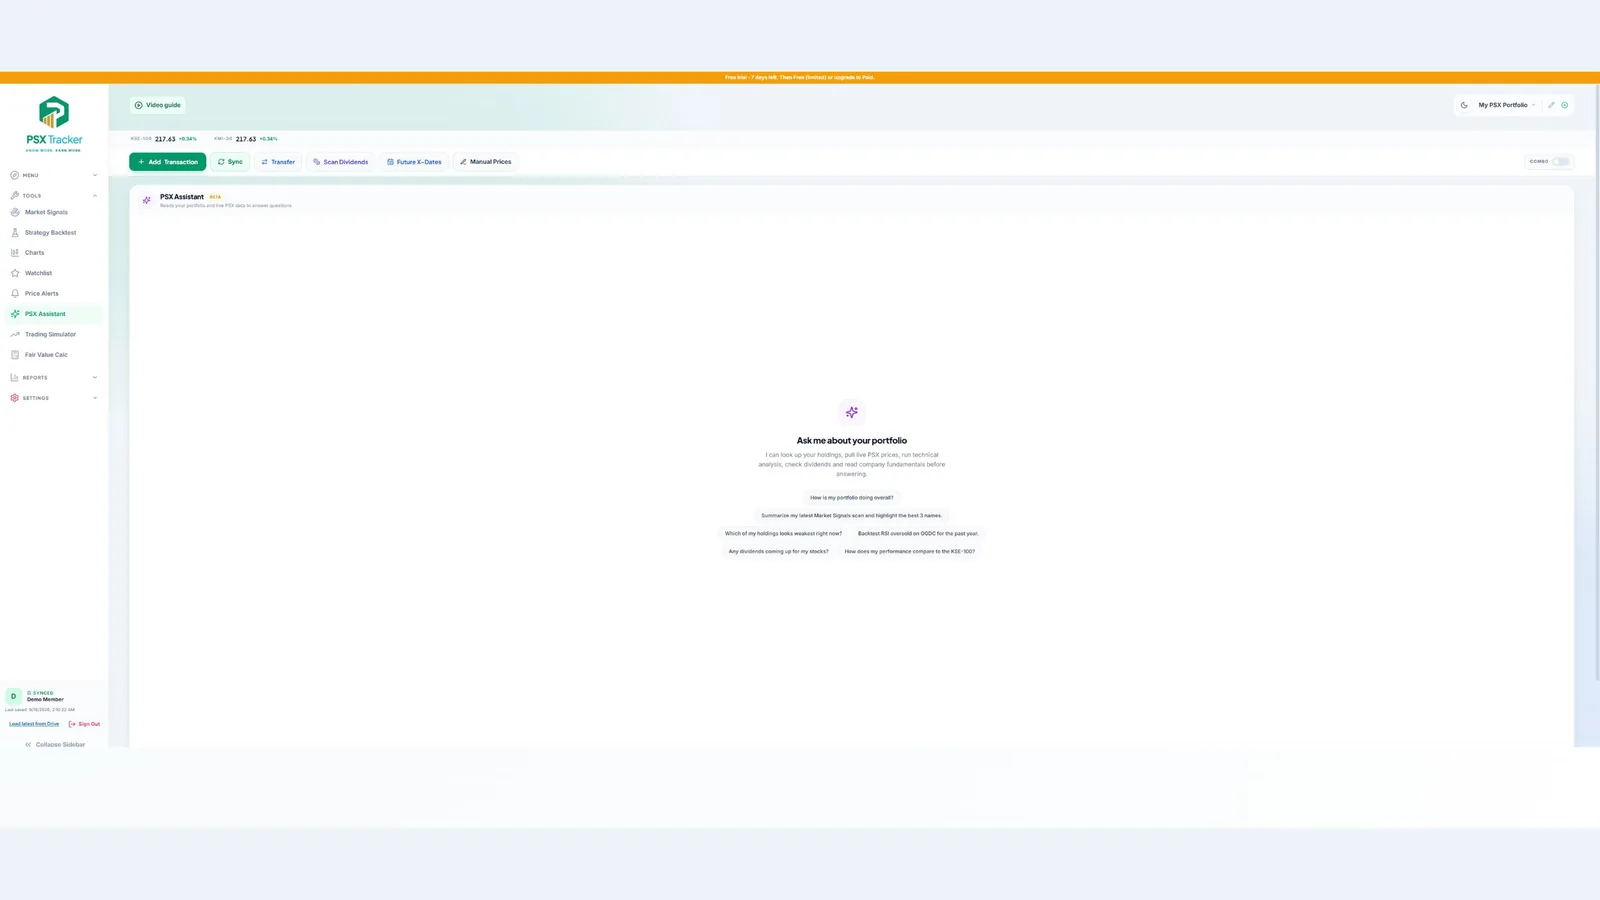Click the KSE-100 index value 217.63
Viewport: 1600px width, 900px height.
(x=165, y=139)
